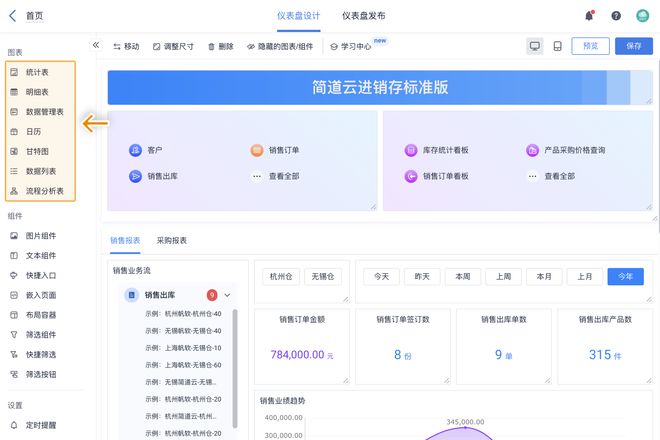The width and height of the screenshot is (660, 440).
Task: Switch to desktop preview mode
Action: click(x=535, y=46)
